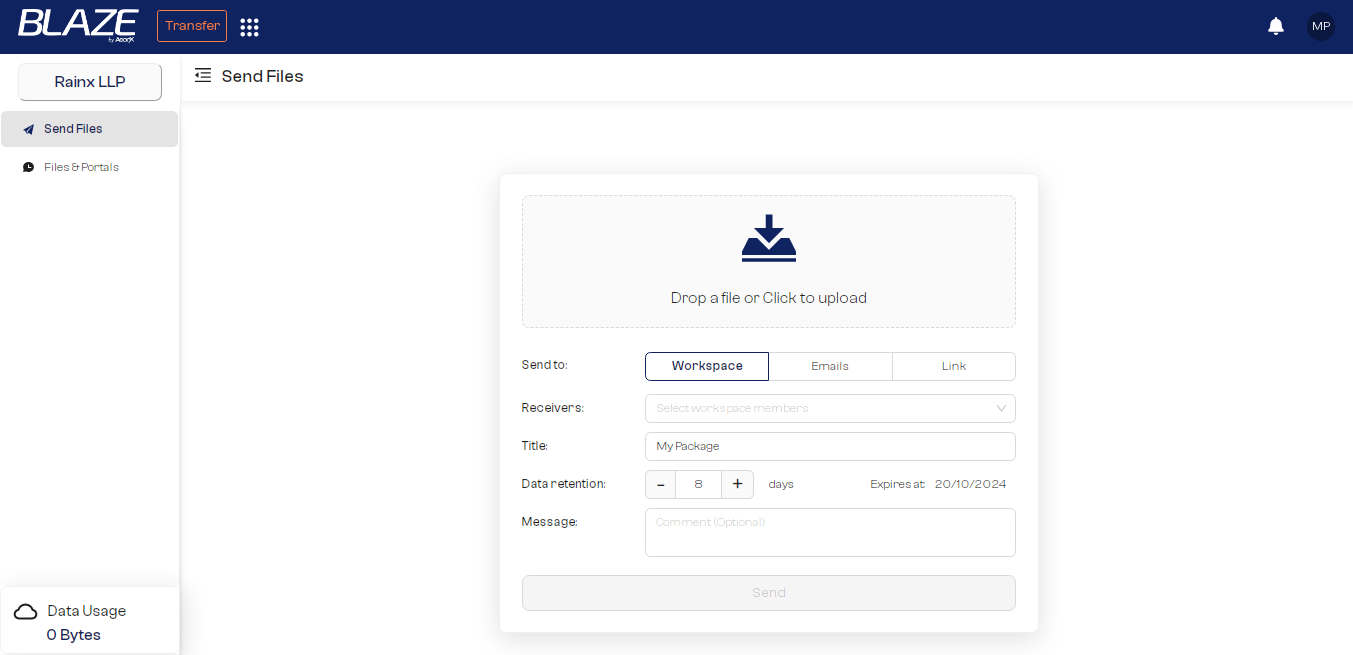Click the Title field containing My Package
1353x655 pixels.
830,446
